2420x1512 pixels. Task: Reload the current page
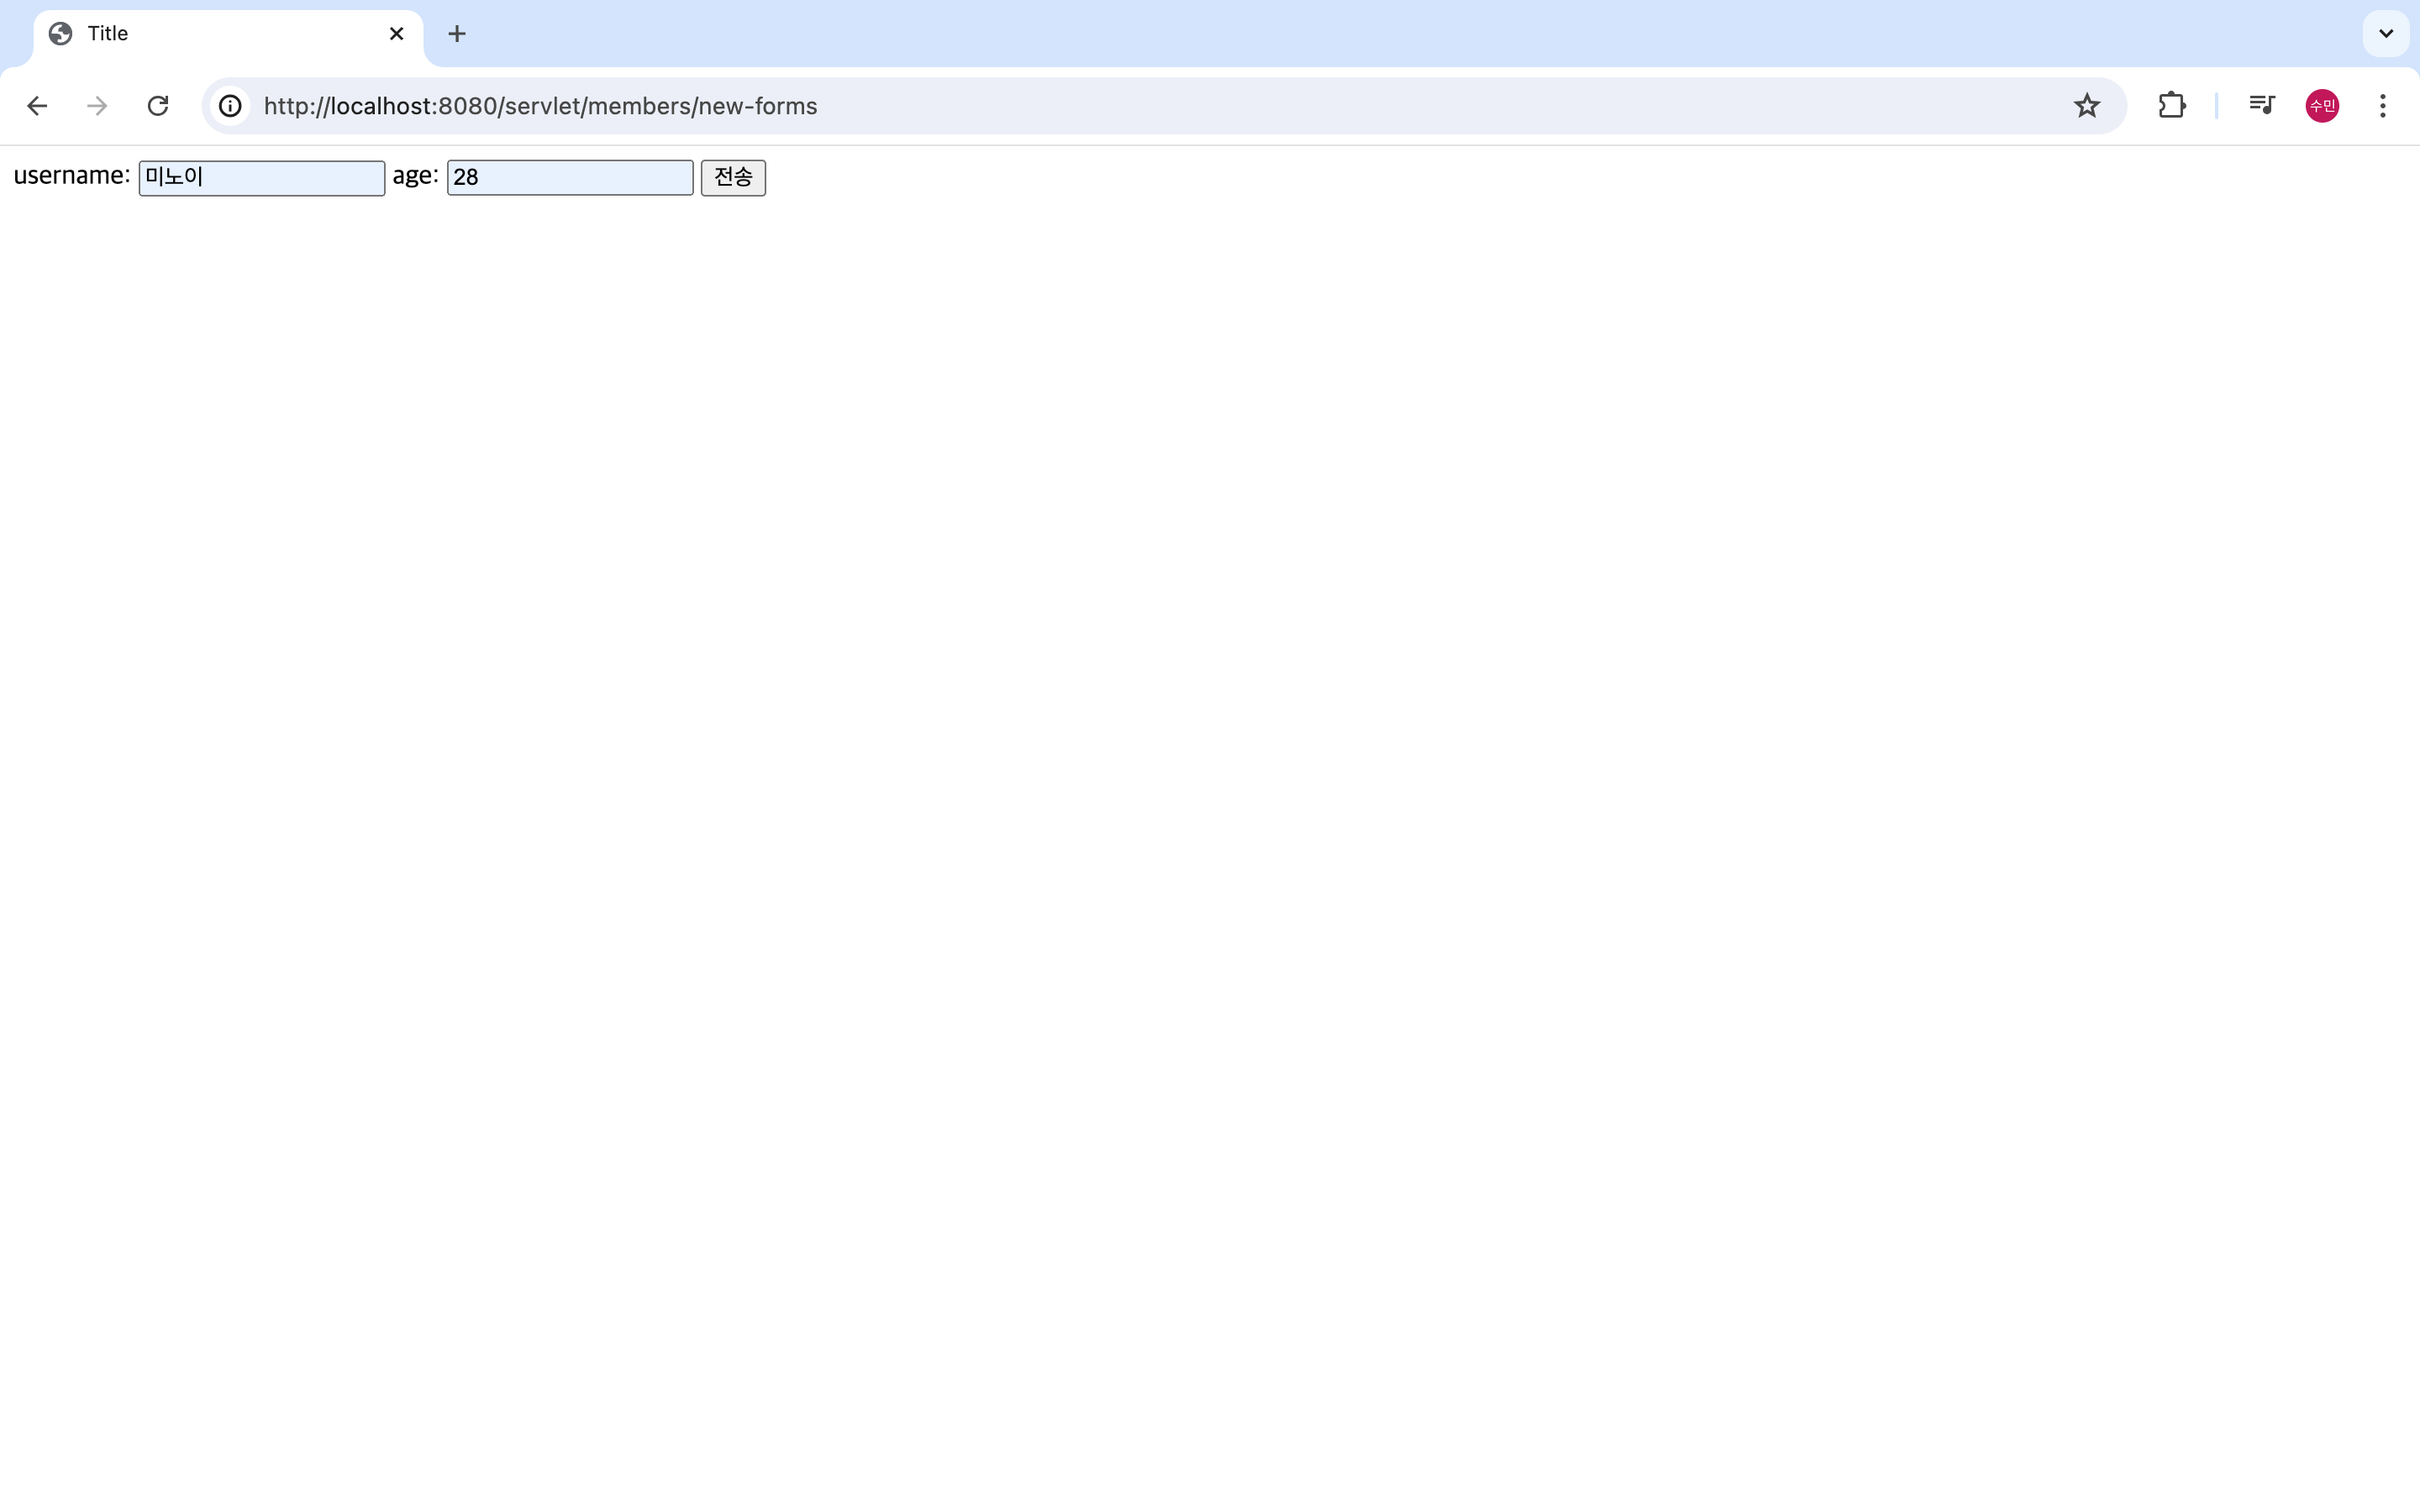coord(158,106)
